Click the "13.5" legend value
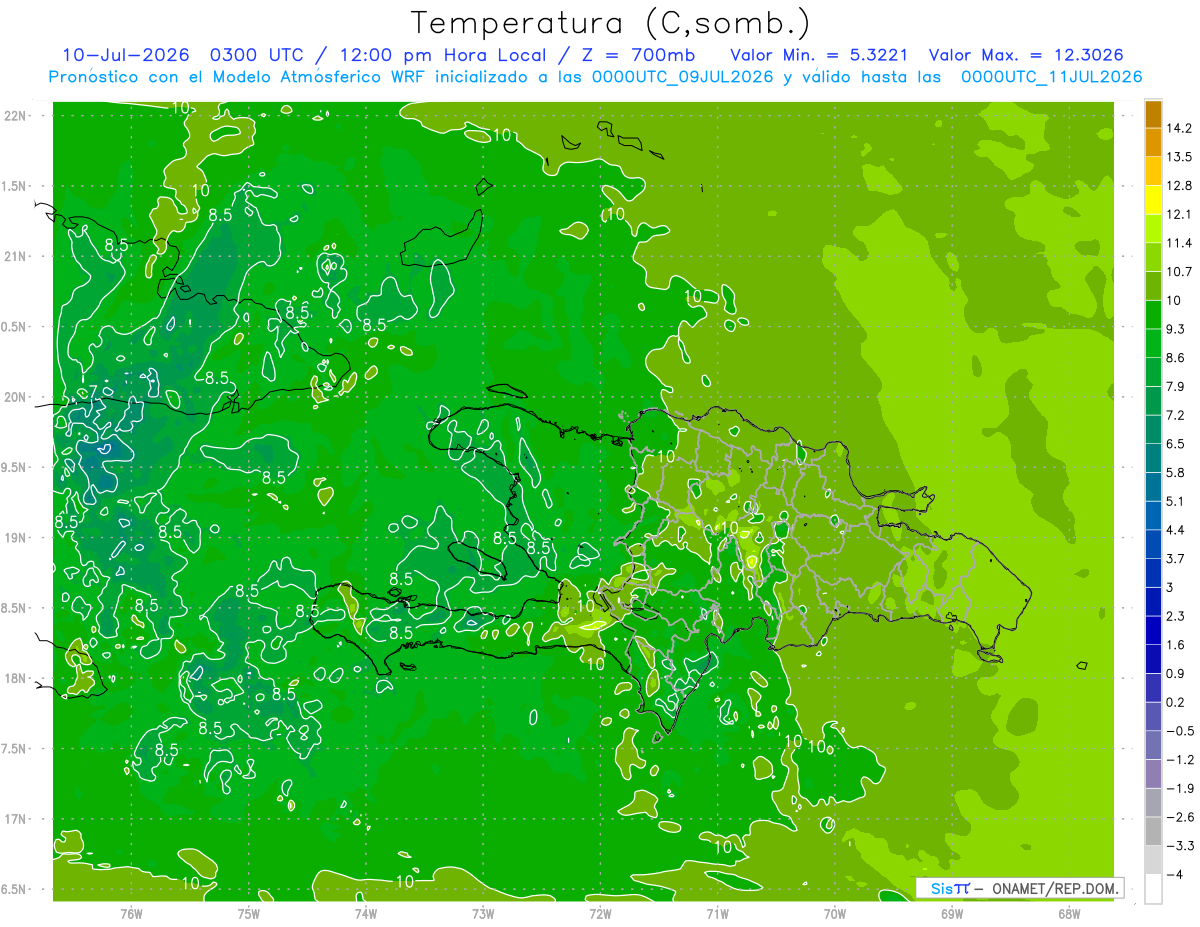Screen dimensions: 1200x927 point(1179,157)
